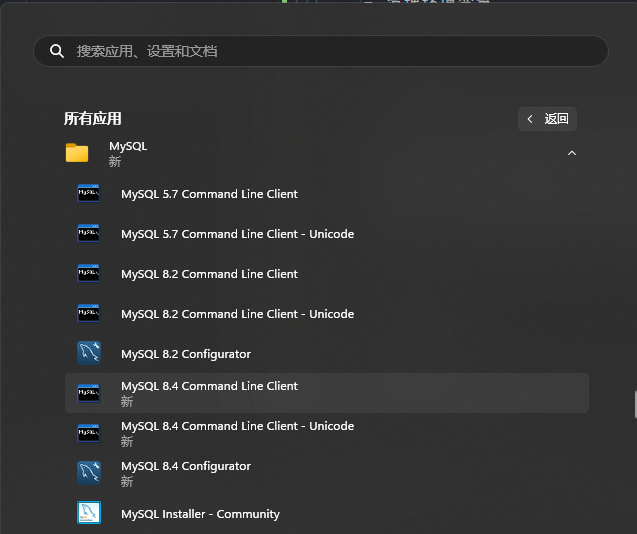Click the MySQL 8.4 Command Line Client - Unicode icon
The height and width of the screenshot is (534, 637).
[89, 433]
